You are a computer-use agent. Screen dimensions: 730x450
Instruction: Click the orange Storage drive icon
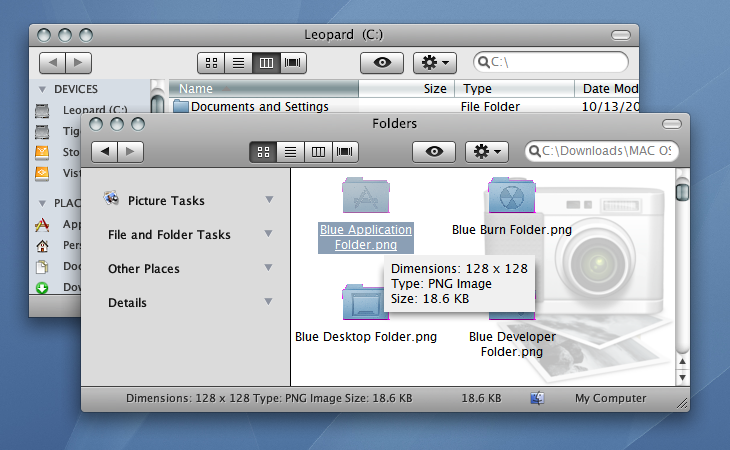pyautogui.click(x=42, y=152)
